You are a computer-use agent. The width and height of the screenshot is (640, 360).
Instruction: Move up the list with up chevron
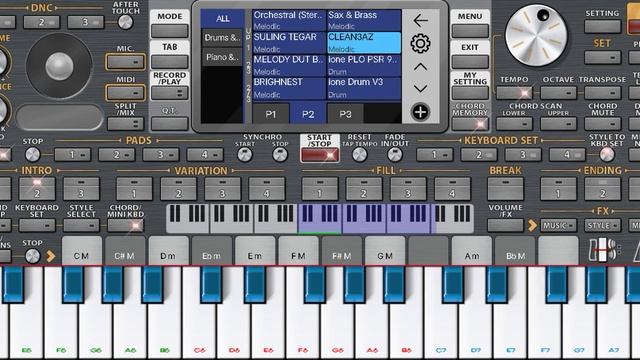[420, 67]
